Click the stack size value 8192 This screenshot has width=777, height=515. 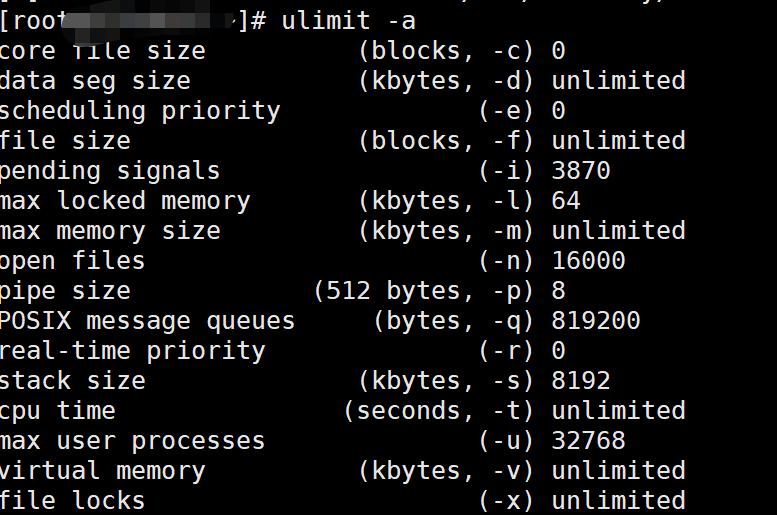pos(581,381)
